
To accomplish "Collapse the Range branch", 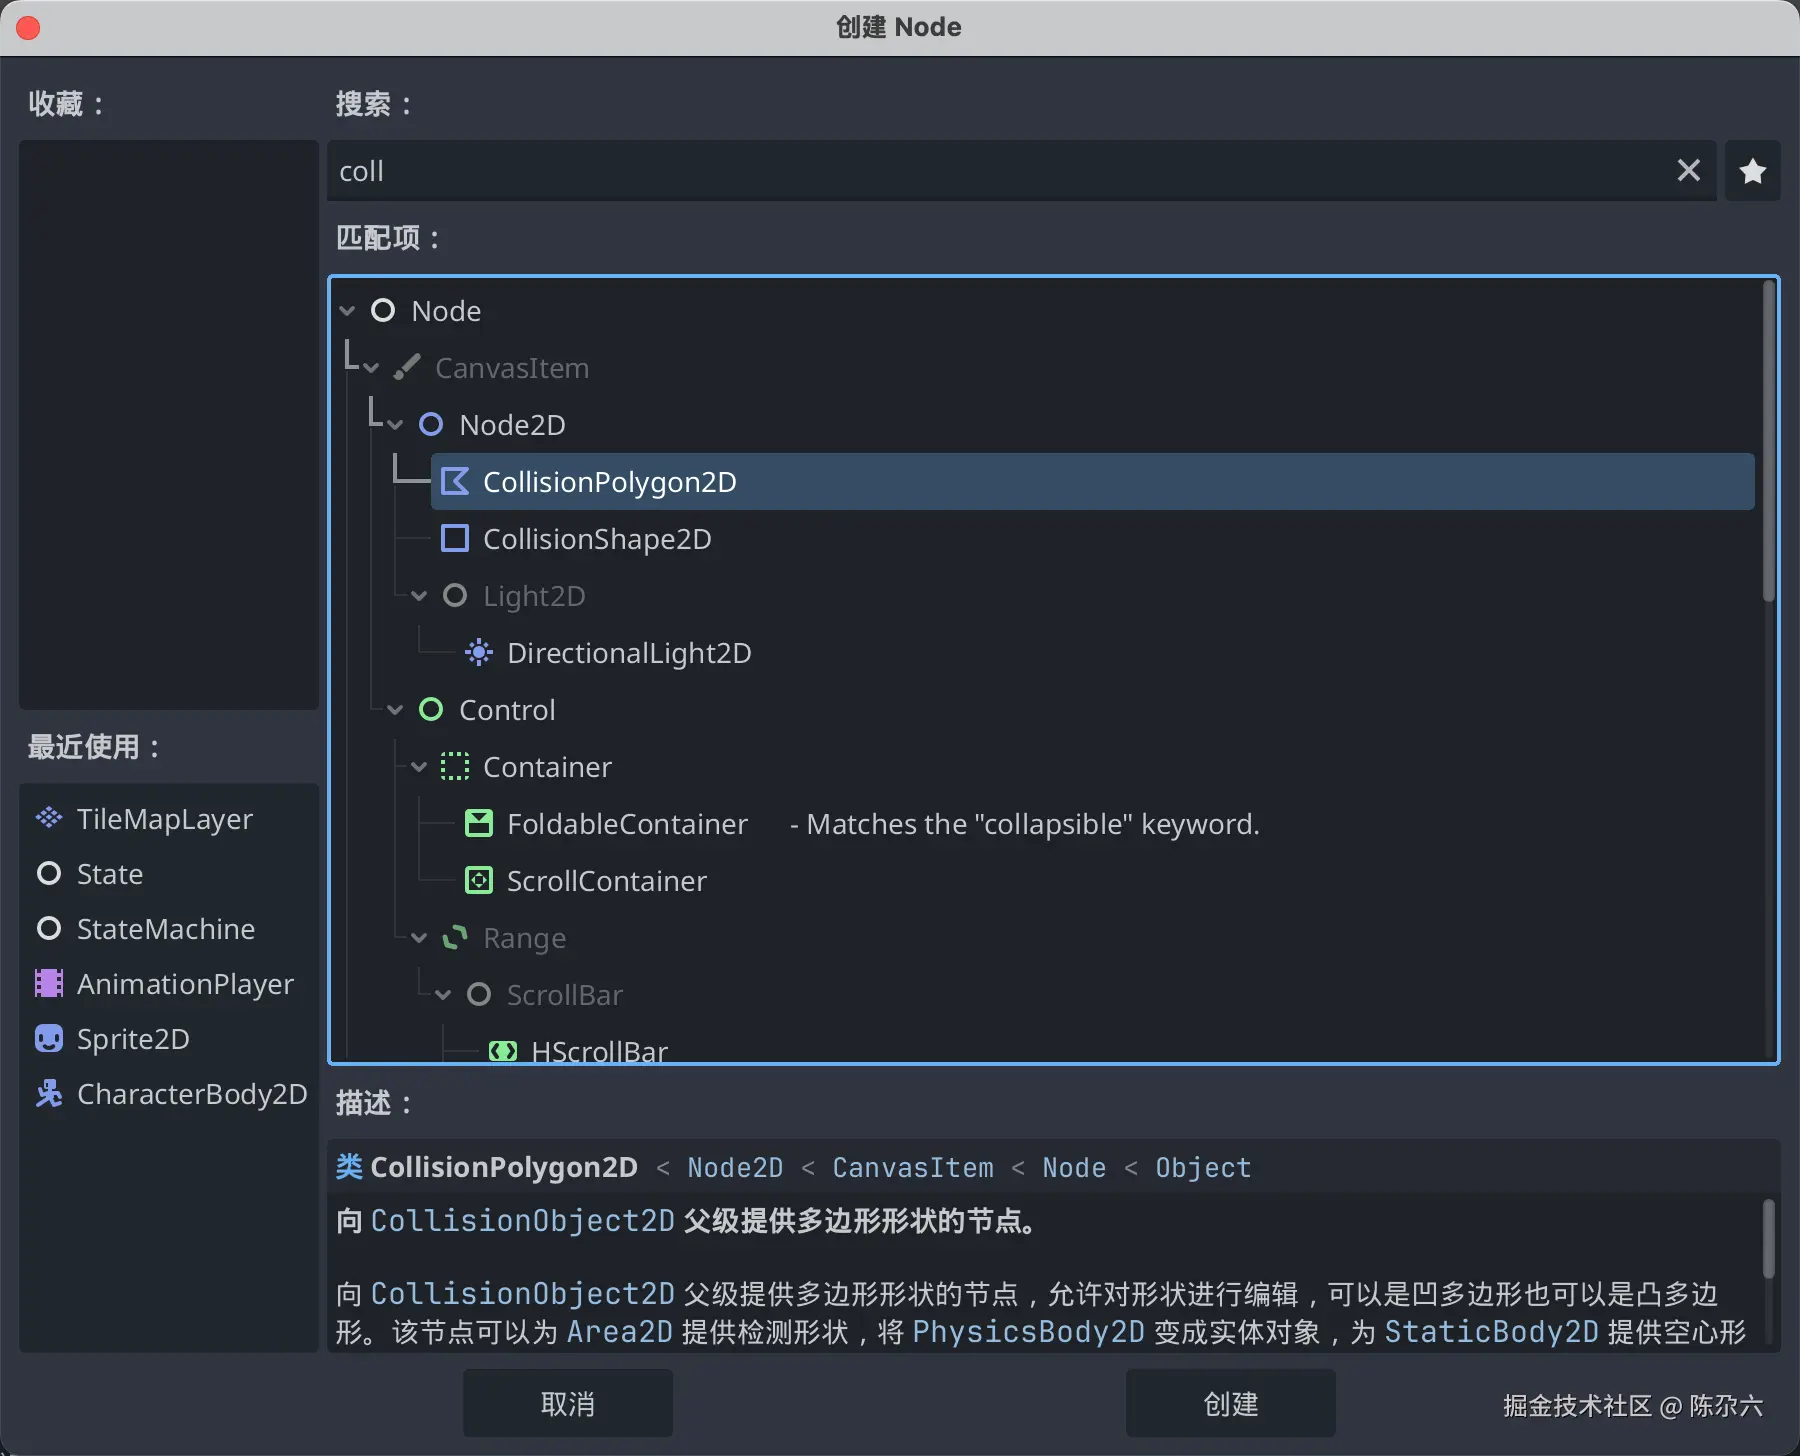I will [420, 938].
